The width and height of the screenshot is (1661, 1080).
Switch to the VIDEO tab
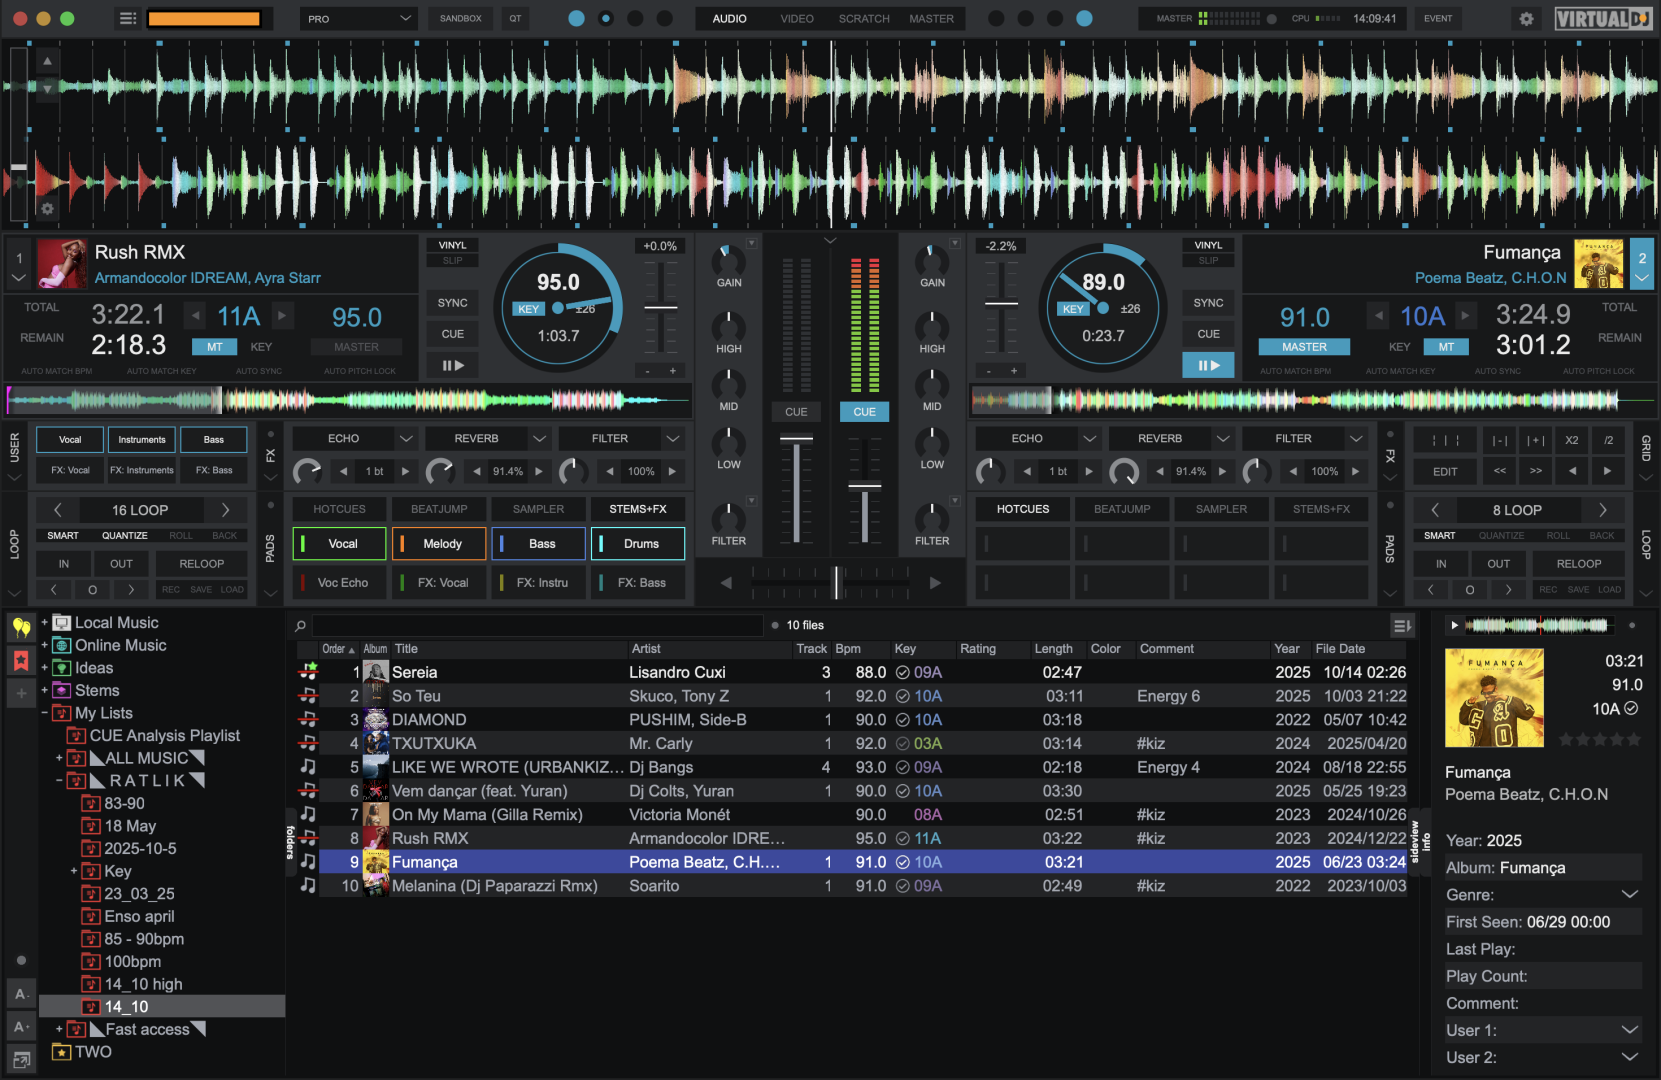[796, 19]
